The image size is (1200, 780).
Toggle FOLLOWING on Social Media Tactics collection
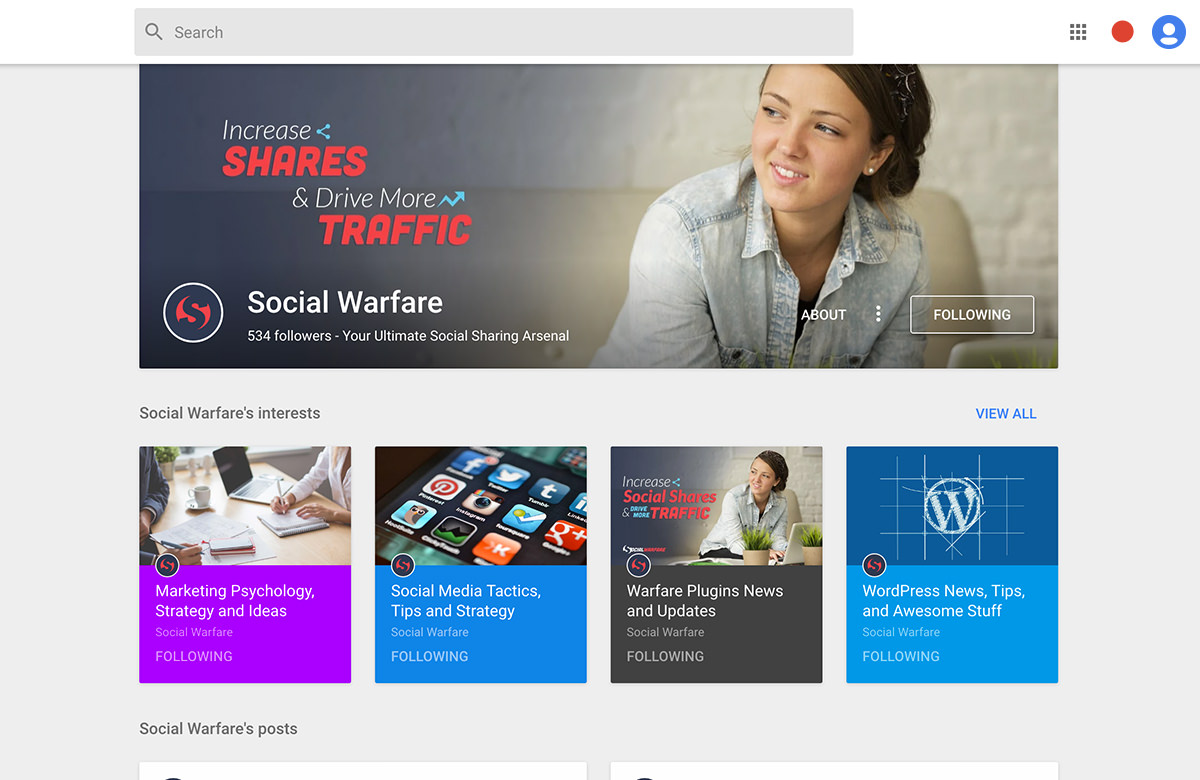430,656
